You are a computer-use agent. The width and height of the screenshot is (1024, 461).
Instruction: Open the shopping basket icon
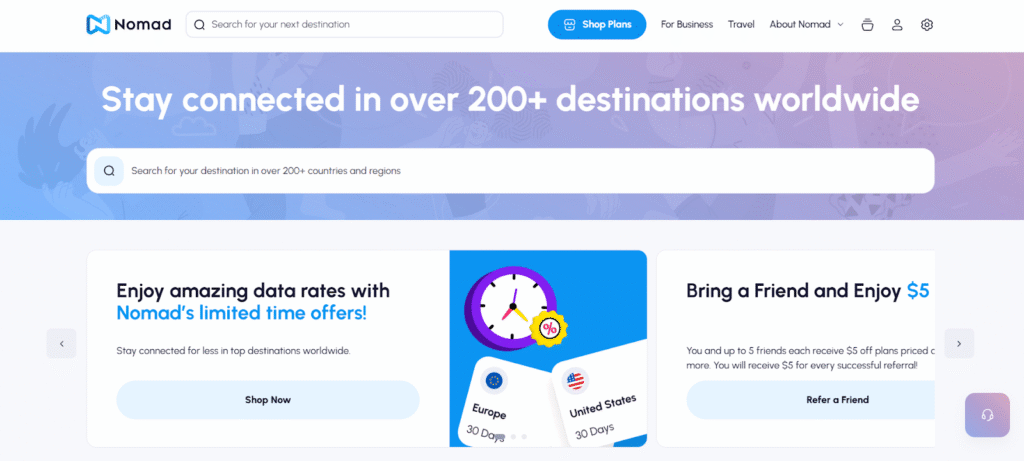(867, 24)
